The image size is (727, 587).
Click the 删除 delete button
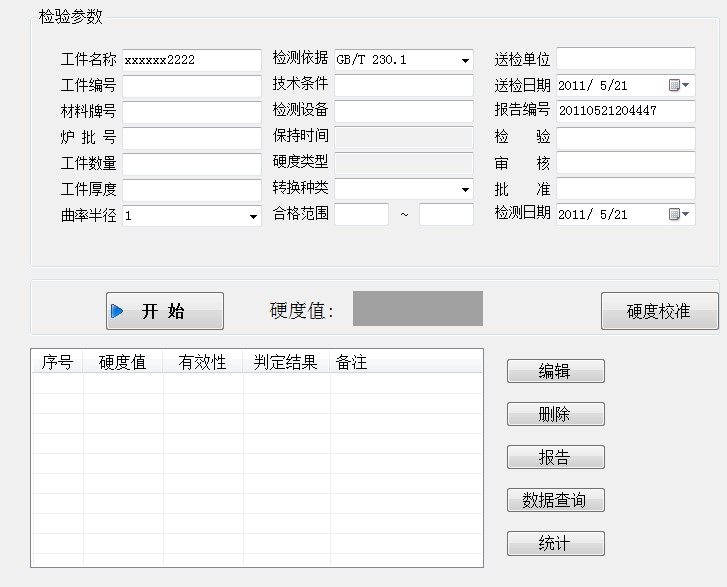coord(556,414)
